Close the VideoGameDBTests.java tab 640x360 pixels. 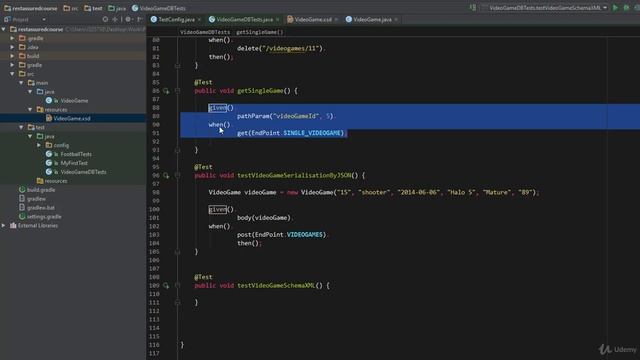point(278,19)
